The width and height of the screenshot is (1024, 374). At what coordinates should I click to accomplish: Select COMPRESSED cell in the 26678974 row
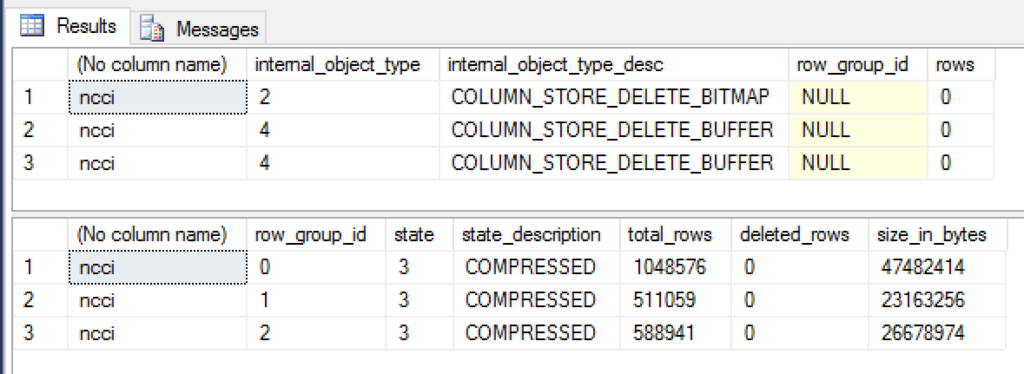coord(536,333)
